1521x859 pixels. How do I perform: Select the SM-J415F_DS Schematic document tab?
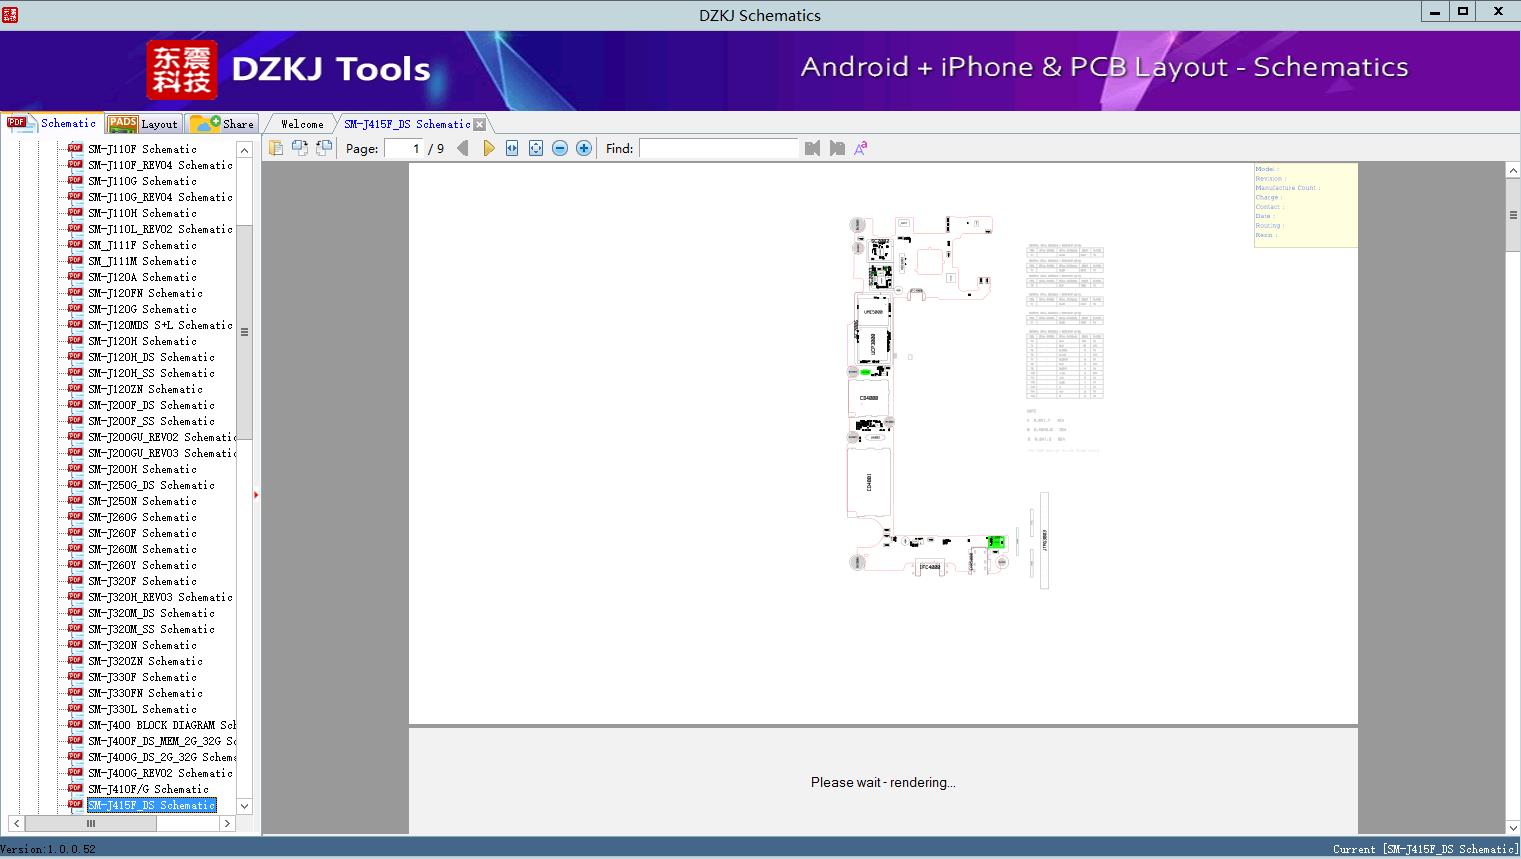tap(407, 124)
